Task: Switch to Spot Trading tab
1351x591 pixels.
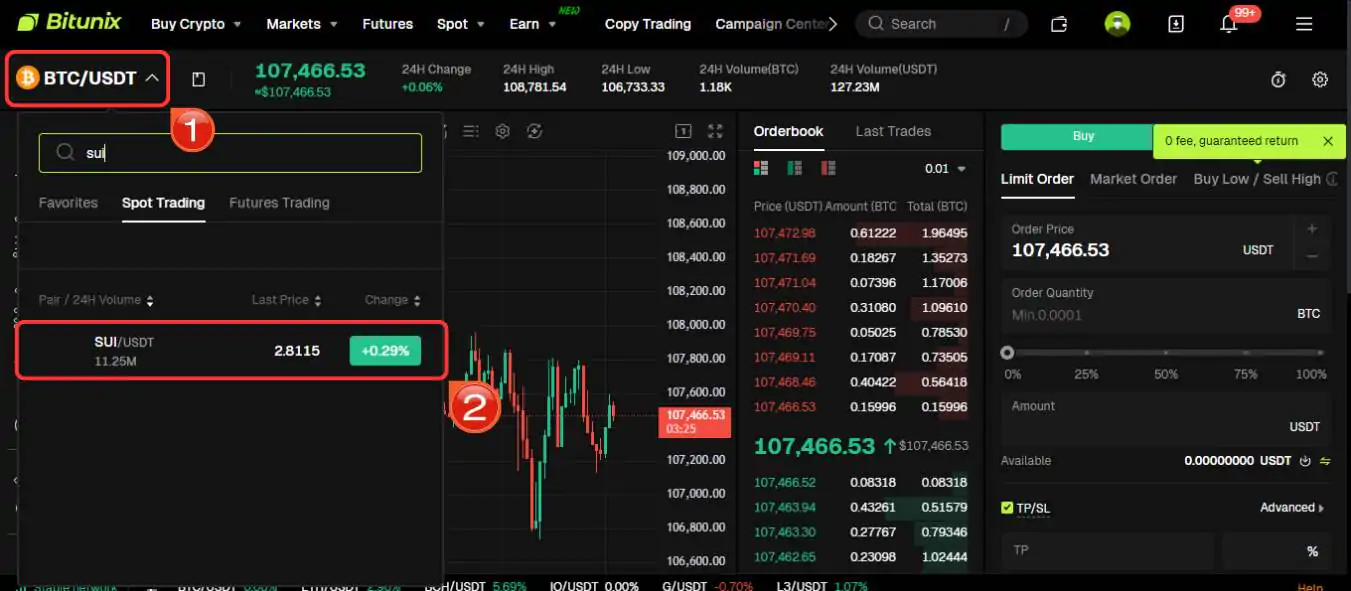Action: pos(163,203)
